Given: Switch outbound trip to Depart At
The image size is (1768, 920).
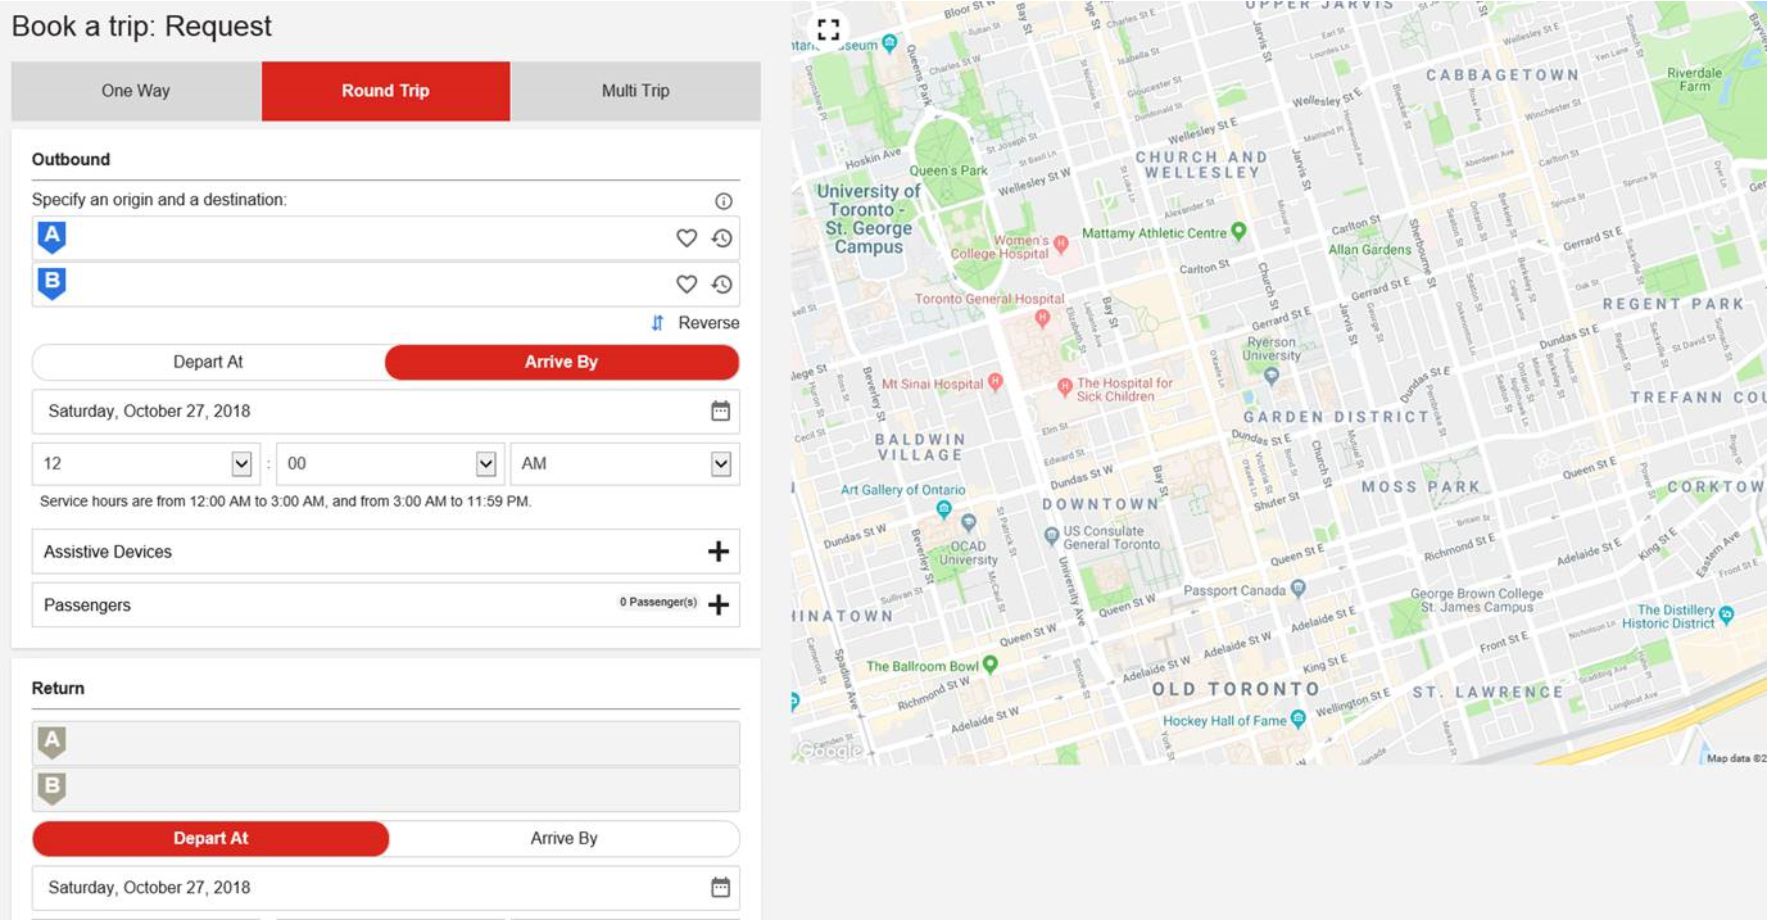Looking at the screenshot, I should (x=209, y=362).
